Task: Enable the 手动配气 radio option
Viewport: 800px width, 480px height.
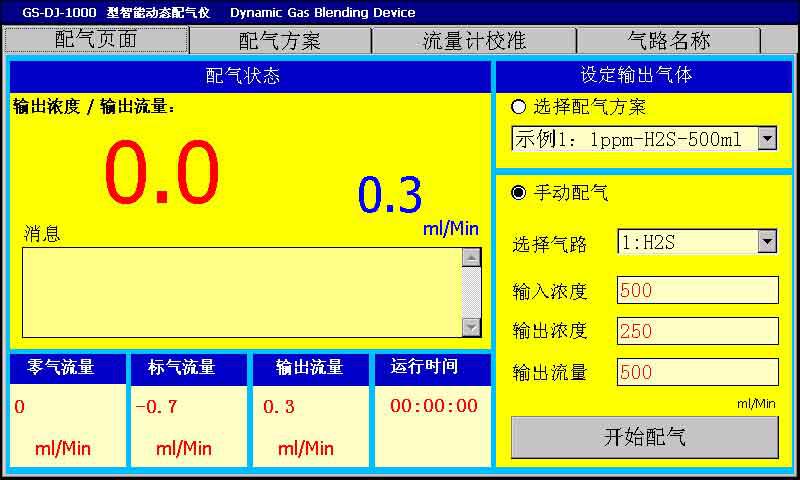Action: [x=518, y=193]
